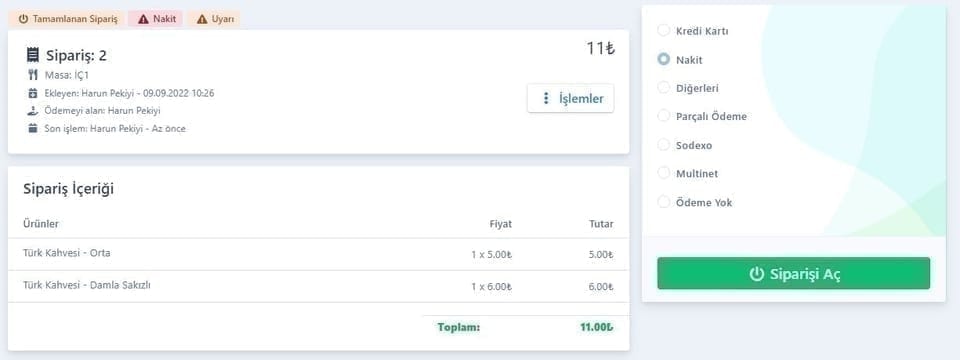The width and height of the screenshot is (960, 360).
Task: Click the hand payment icon beside Ödemeyi alan
Action: (x=33, y=111)
